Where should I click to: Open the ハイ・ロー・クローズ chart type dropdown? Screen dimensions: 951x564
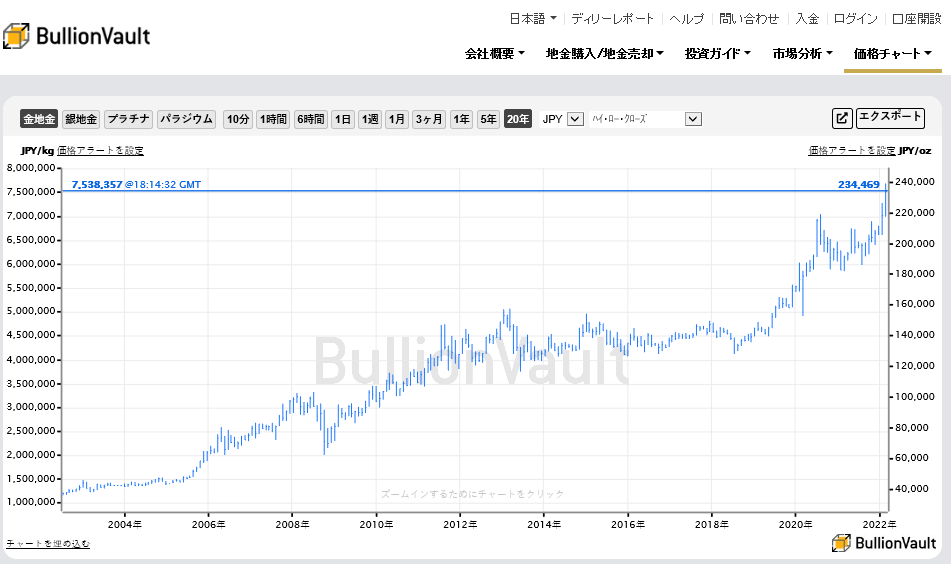point(646,119)
